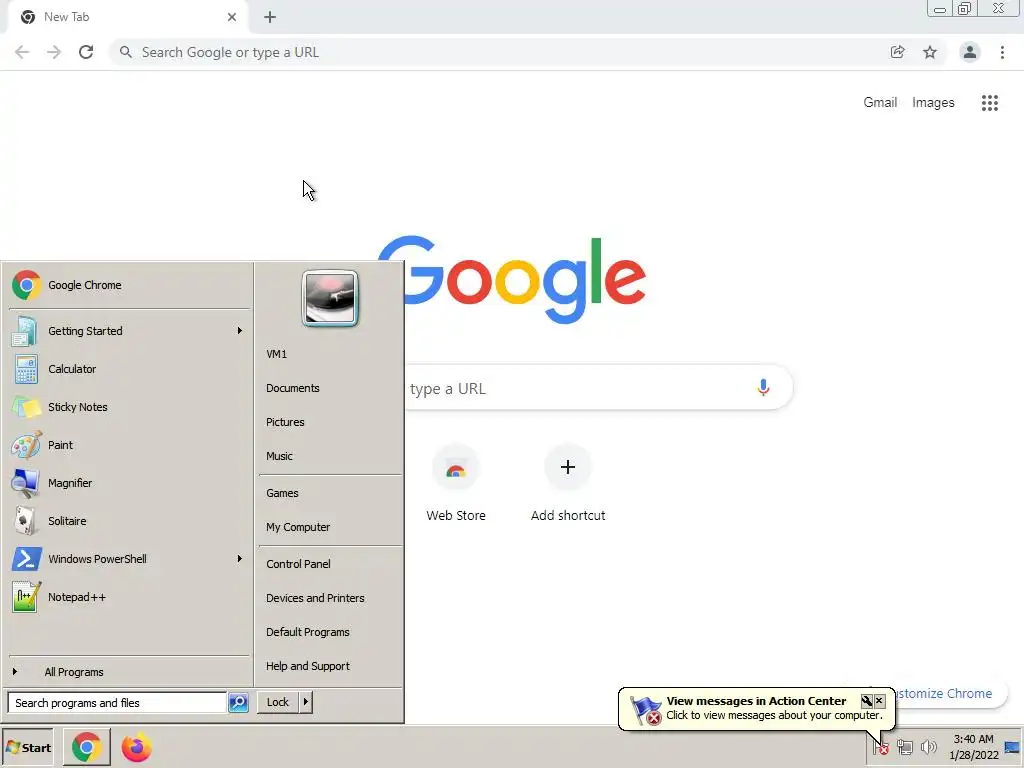
Task: Click the network icon in system tray
Action: pyautogui.click(x=904, y=747)
